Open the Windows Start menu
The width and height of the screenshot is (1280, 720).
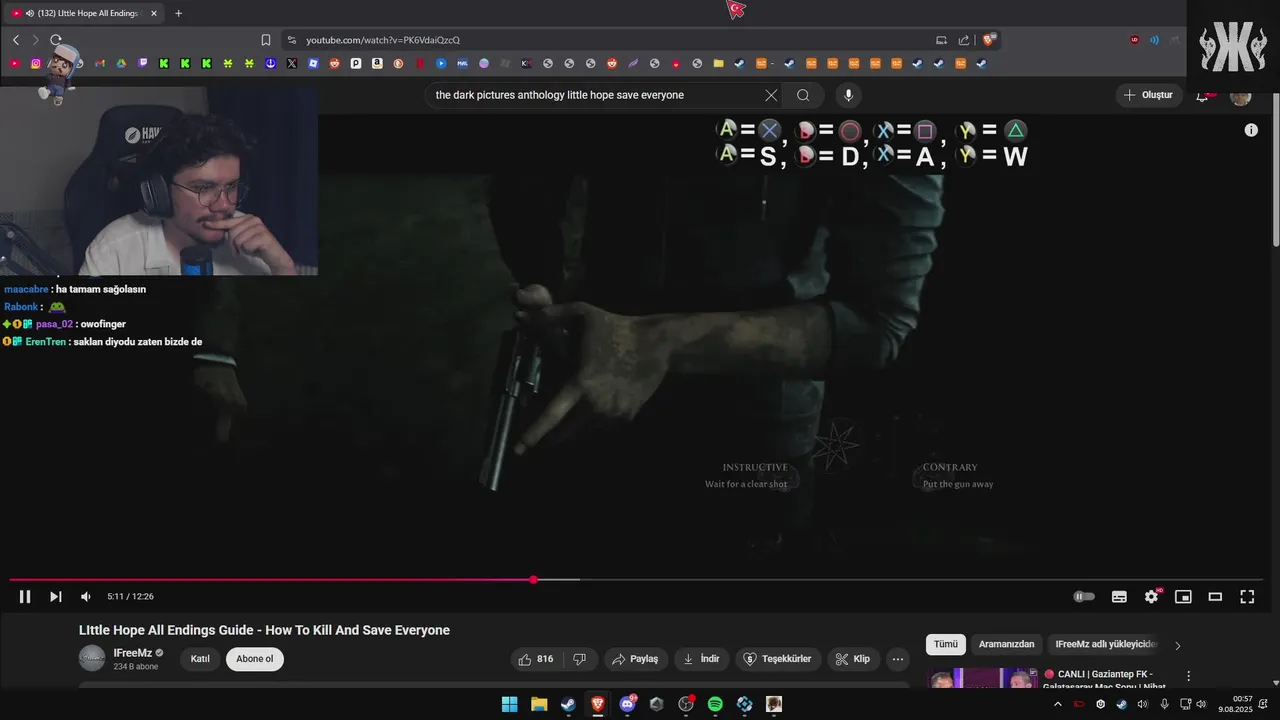(x=509, y=704)
